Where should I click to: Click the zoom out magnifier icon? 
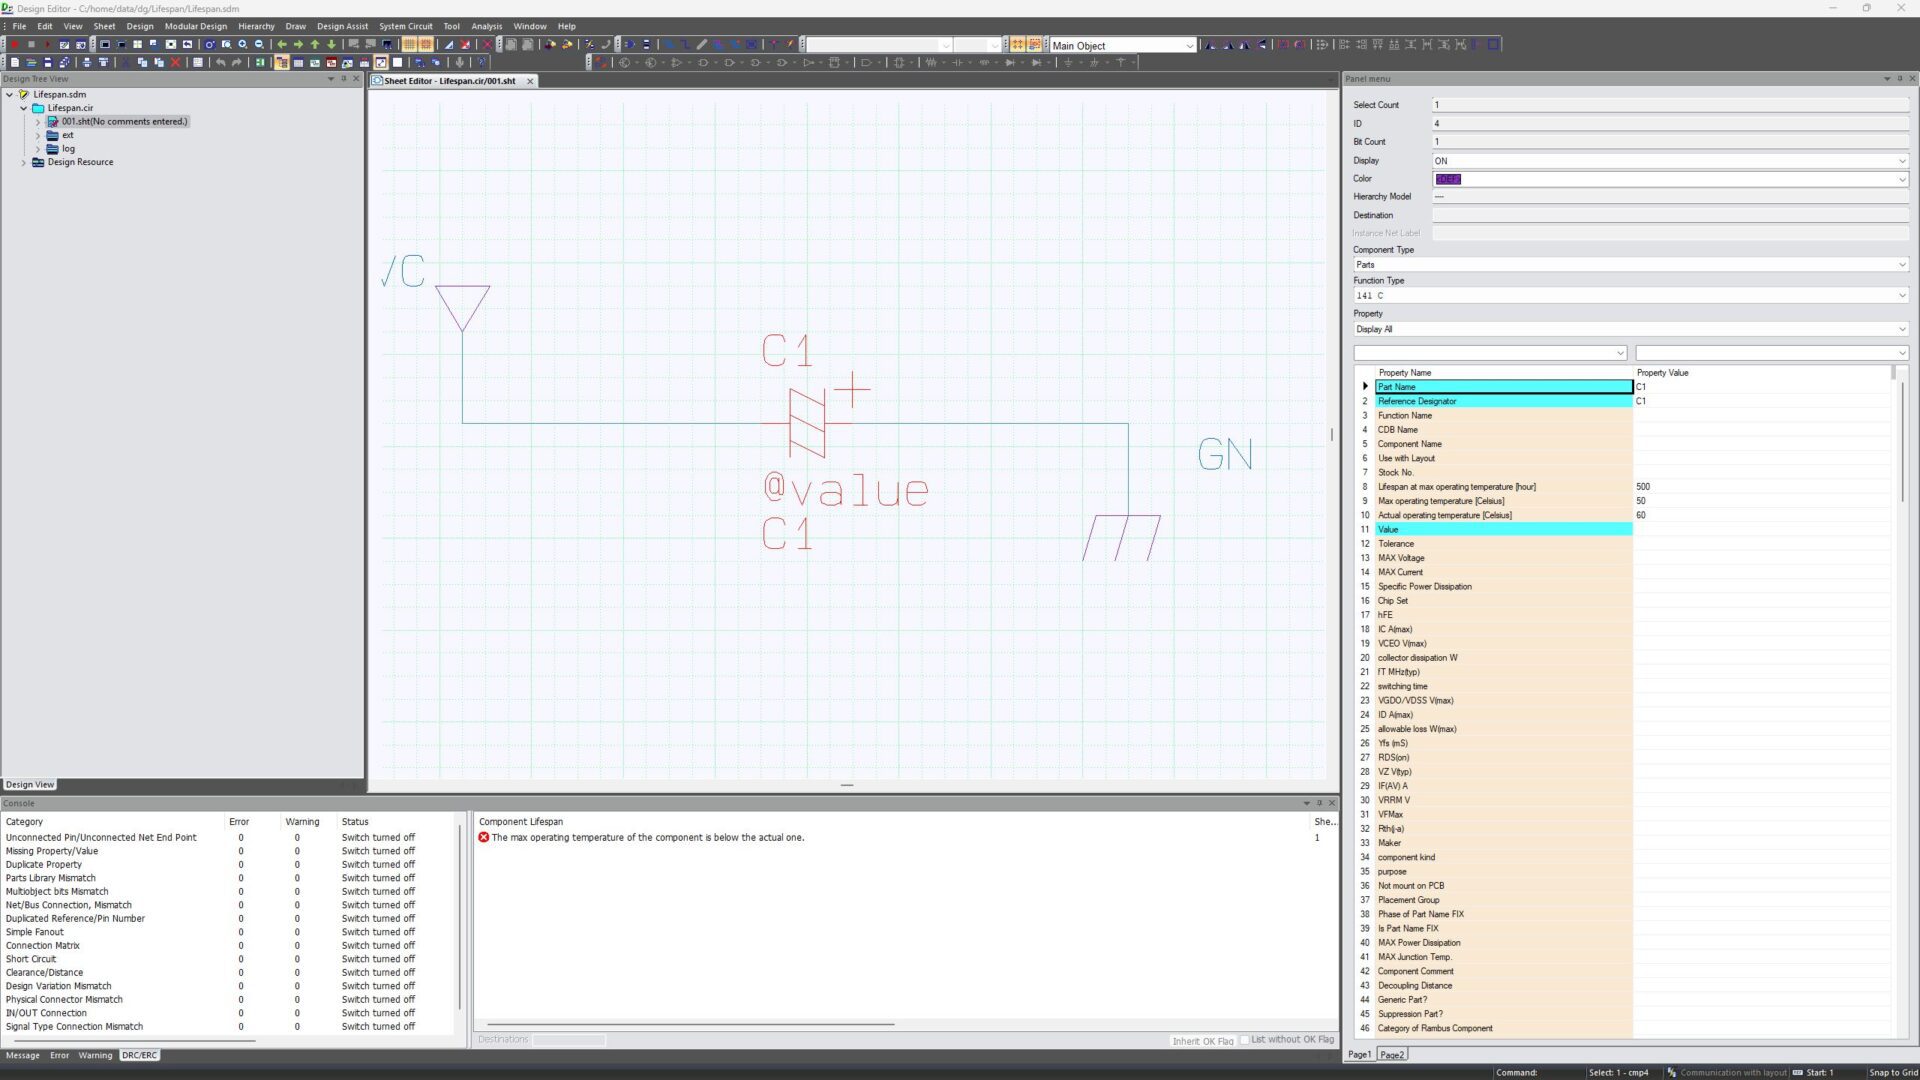click(x=259, y=44)
